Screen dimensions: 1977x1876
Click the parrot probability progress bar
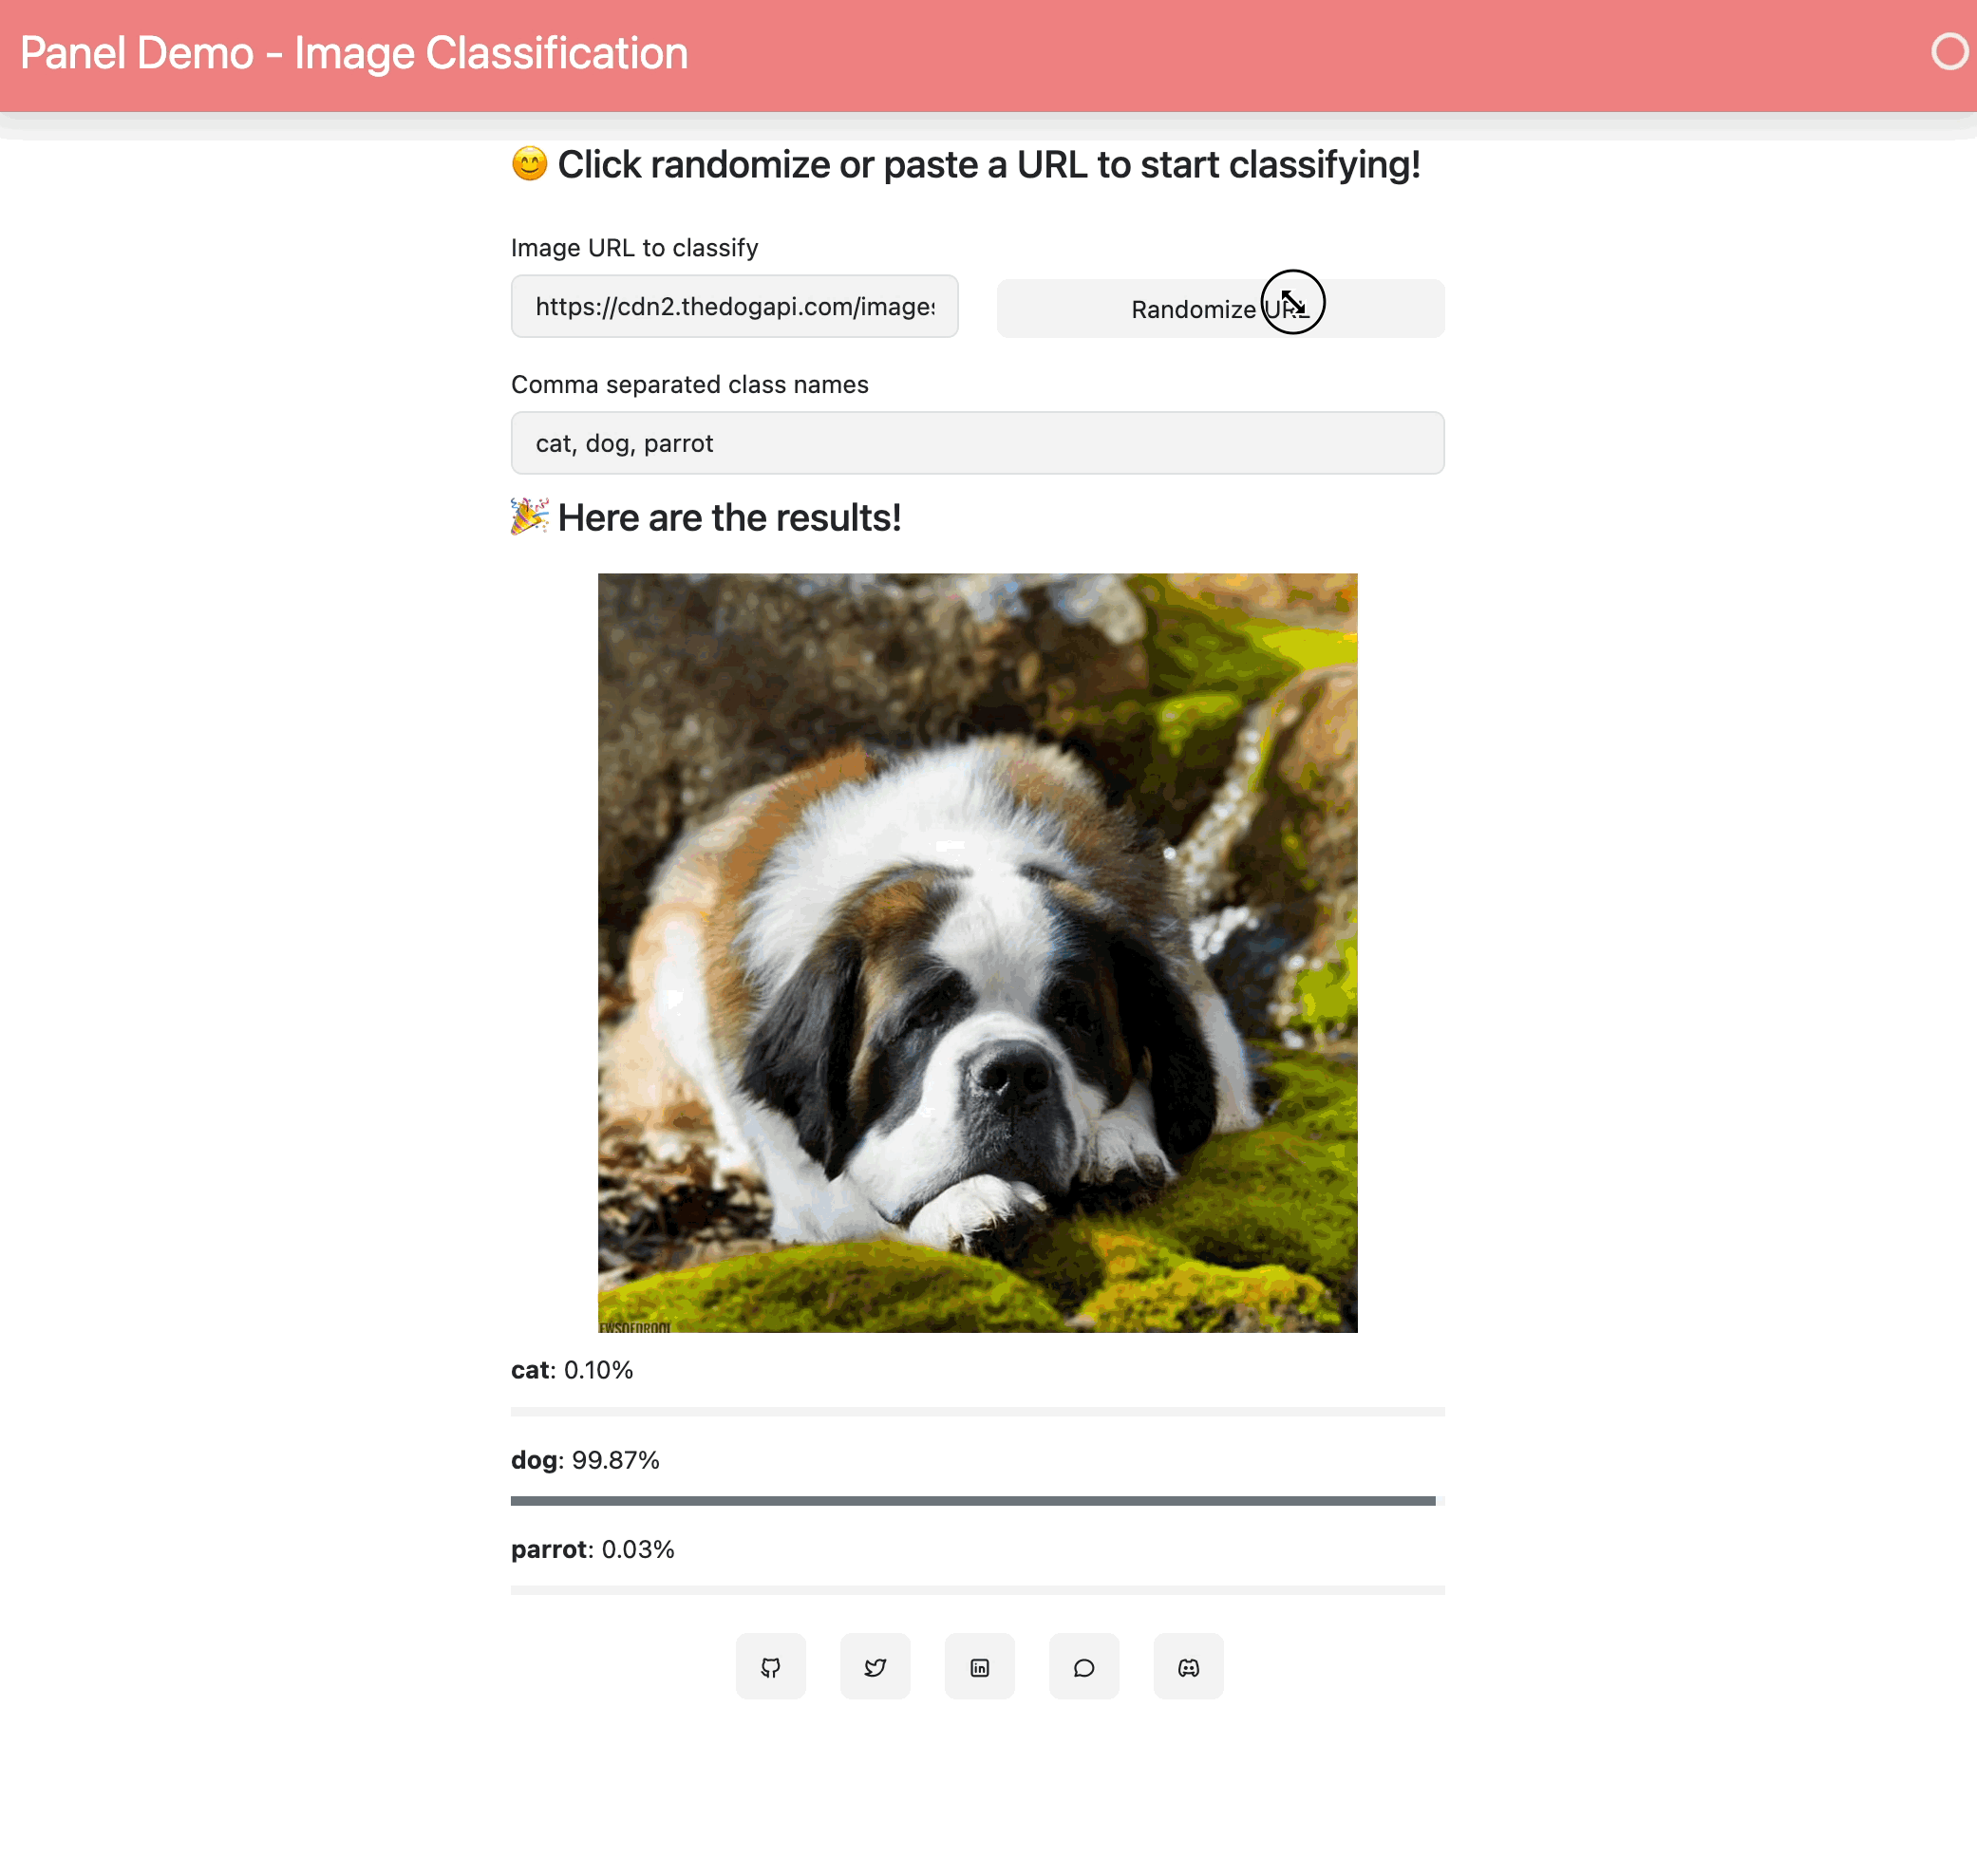[x=977, y=1590]
